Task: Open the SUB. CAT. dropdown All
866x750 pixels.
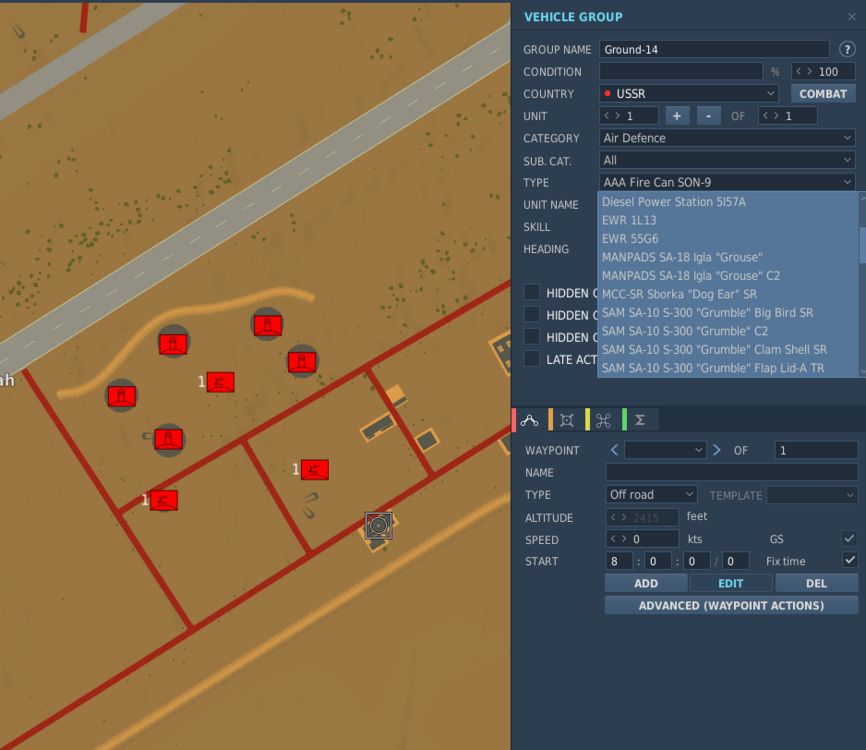Action: tap(727, 160)
